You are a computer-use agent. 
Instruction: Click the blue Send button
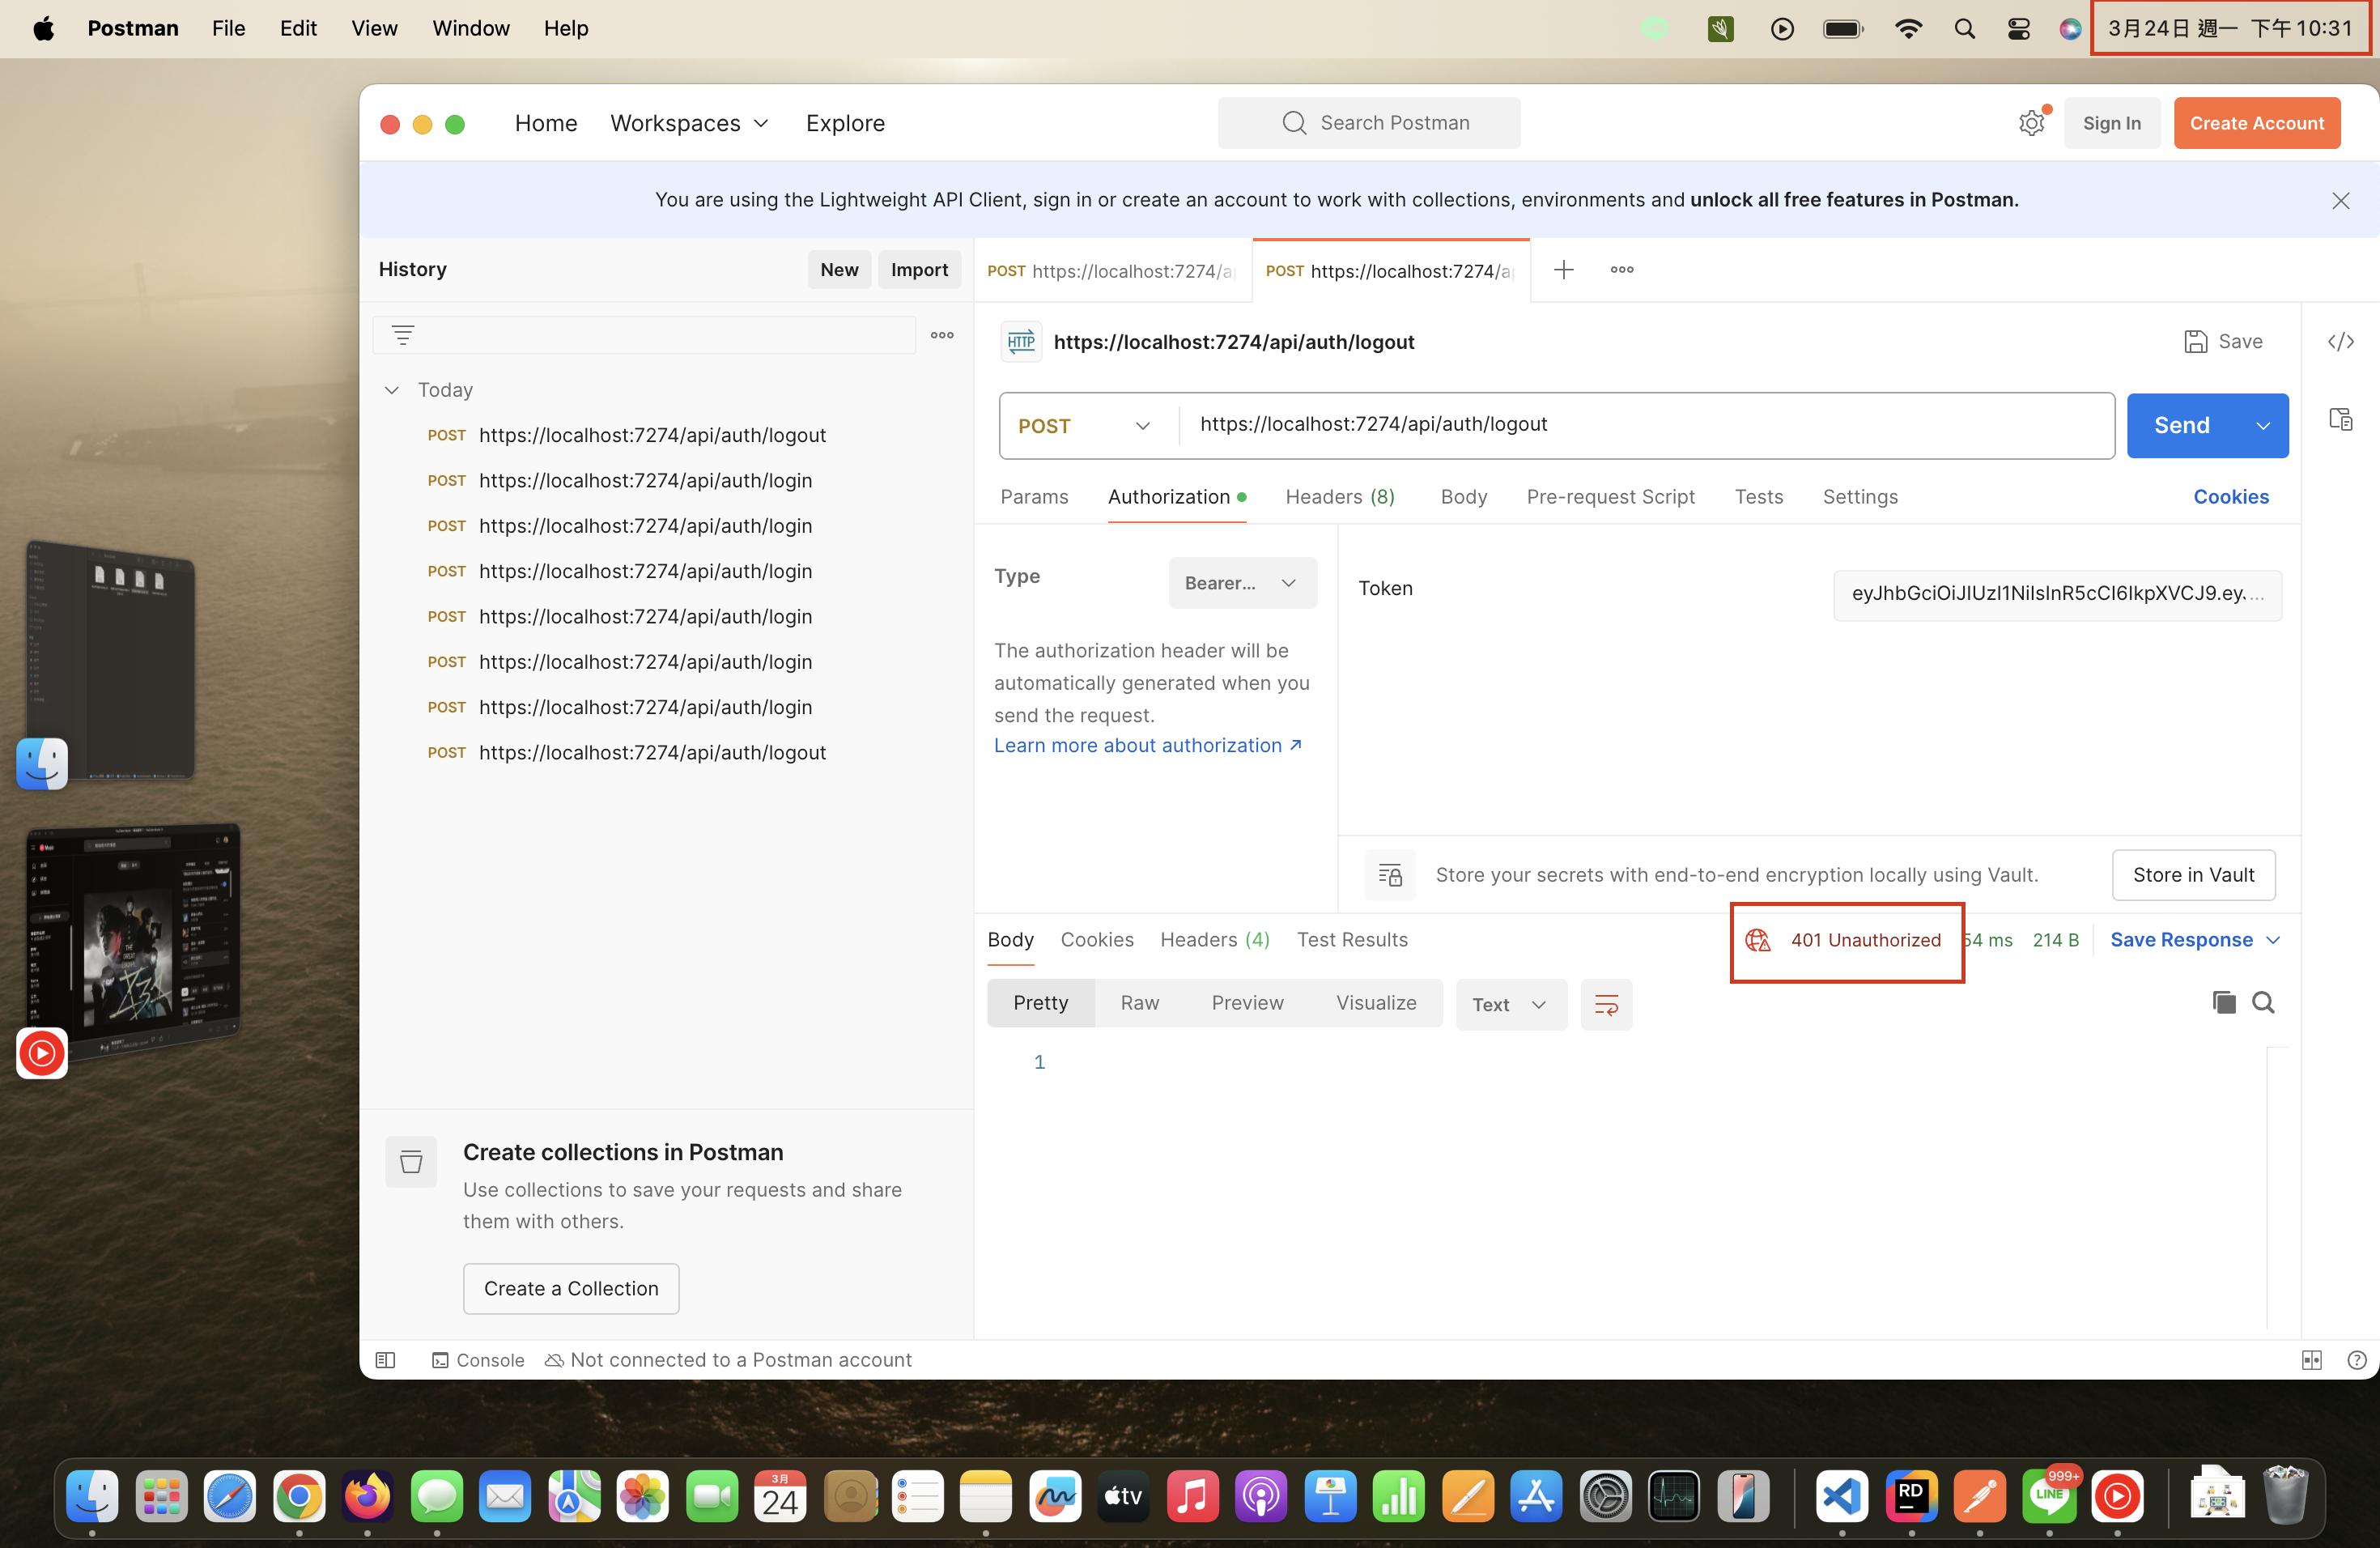pos(2181,426)
